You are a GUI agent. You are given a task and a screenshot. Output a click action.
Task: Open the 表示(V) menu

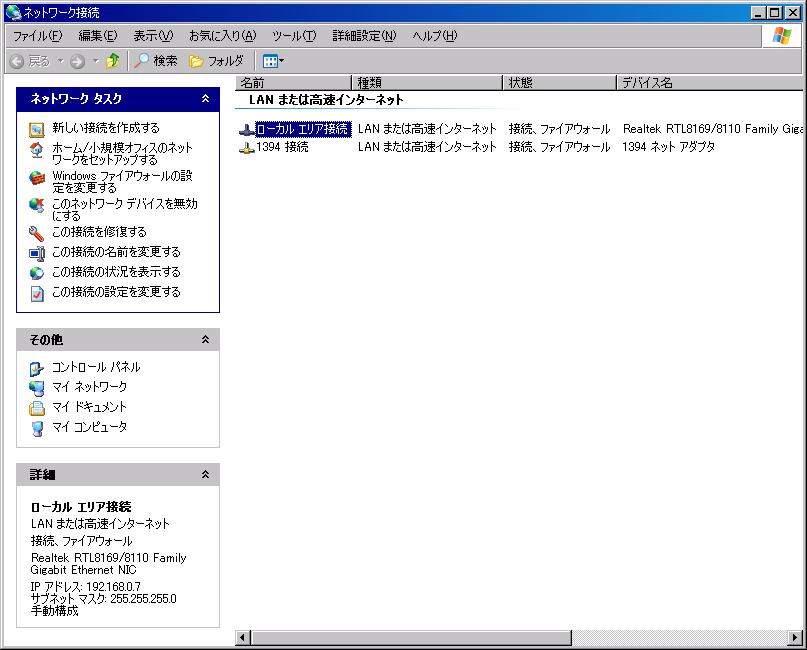(153, 36)
